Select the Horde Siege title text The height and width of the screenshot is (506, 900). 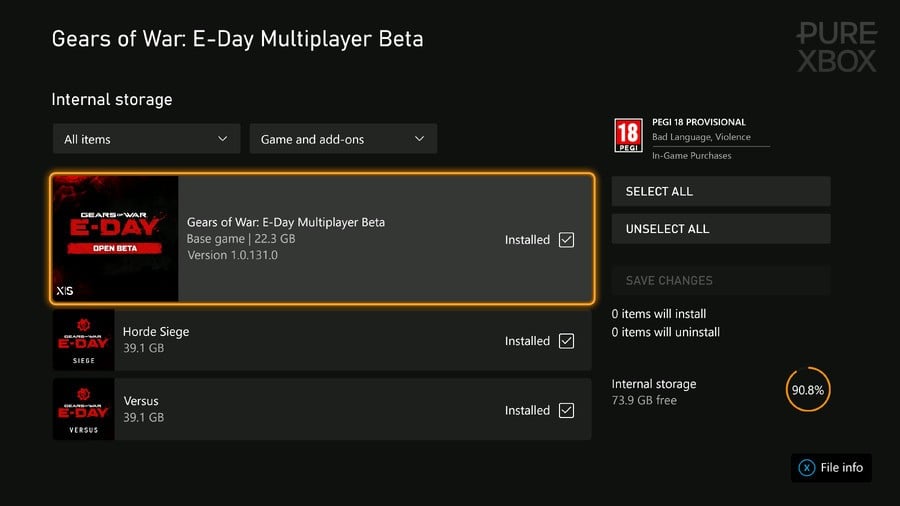tap(156, 332)
